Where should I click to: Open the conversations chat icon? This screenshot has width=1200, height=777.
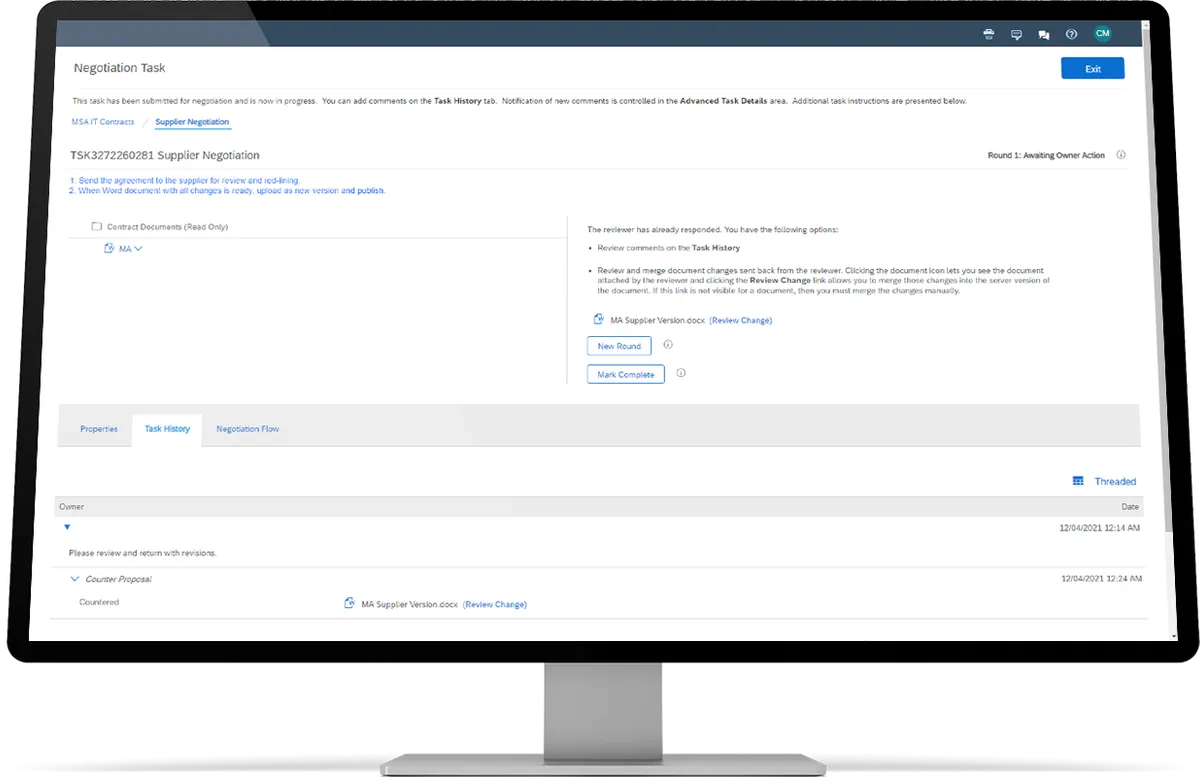pyautogui.click(x=1044, y=34)
